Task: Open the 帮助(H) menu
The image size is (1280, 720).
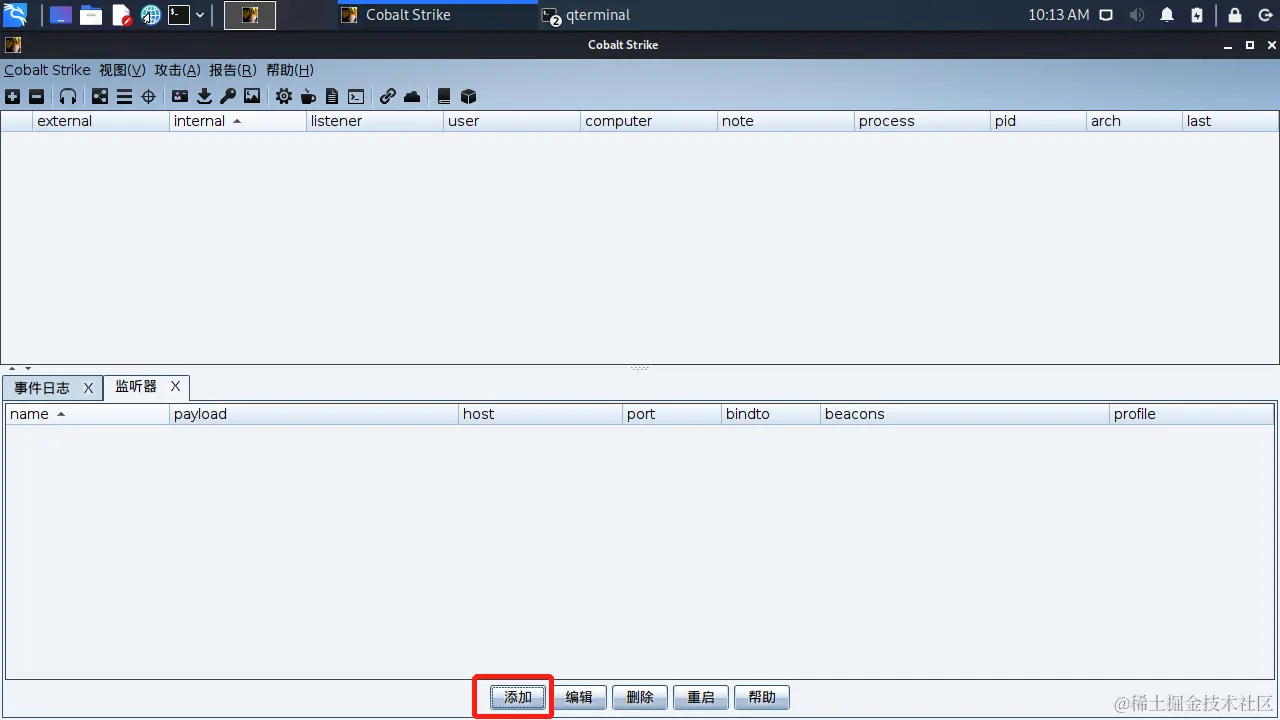Action: tap(290, 70)
